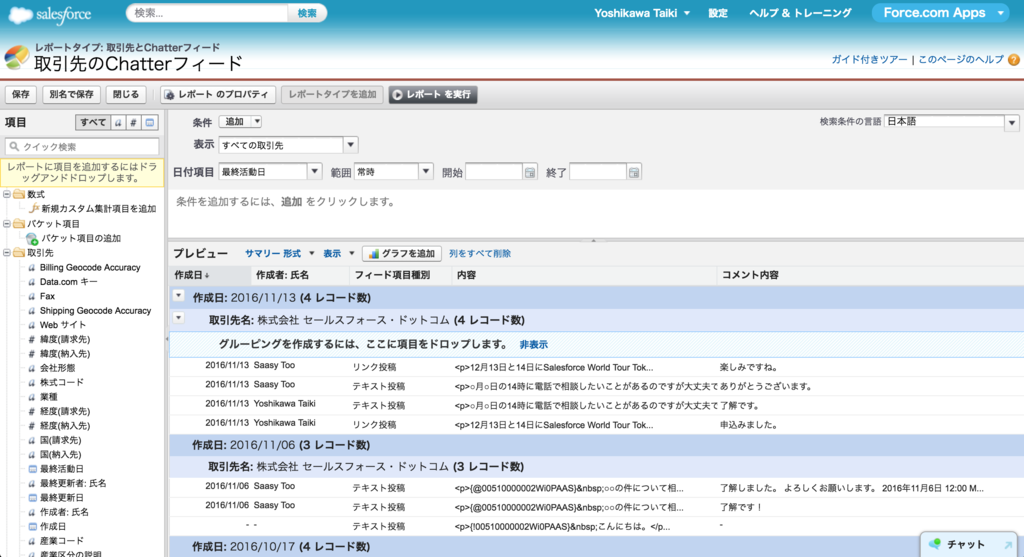Click the レポートタイプを追加 button
1024x557 pixels.
pos(332,94)
